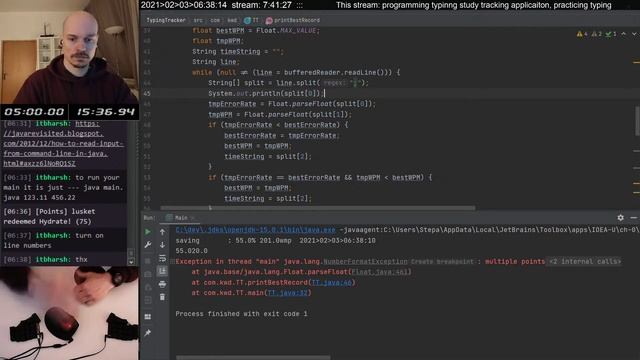Open Float.java stack trace link
The height and width of the screenshot is (360, 640).
tap(379, 272)
